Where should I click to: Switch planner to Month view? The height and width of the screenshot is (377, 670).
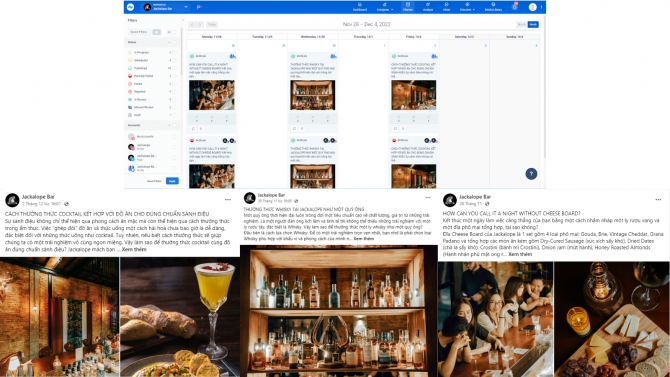[522, 24]
